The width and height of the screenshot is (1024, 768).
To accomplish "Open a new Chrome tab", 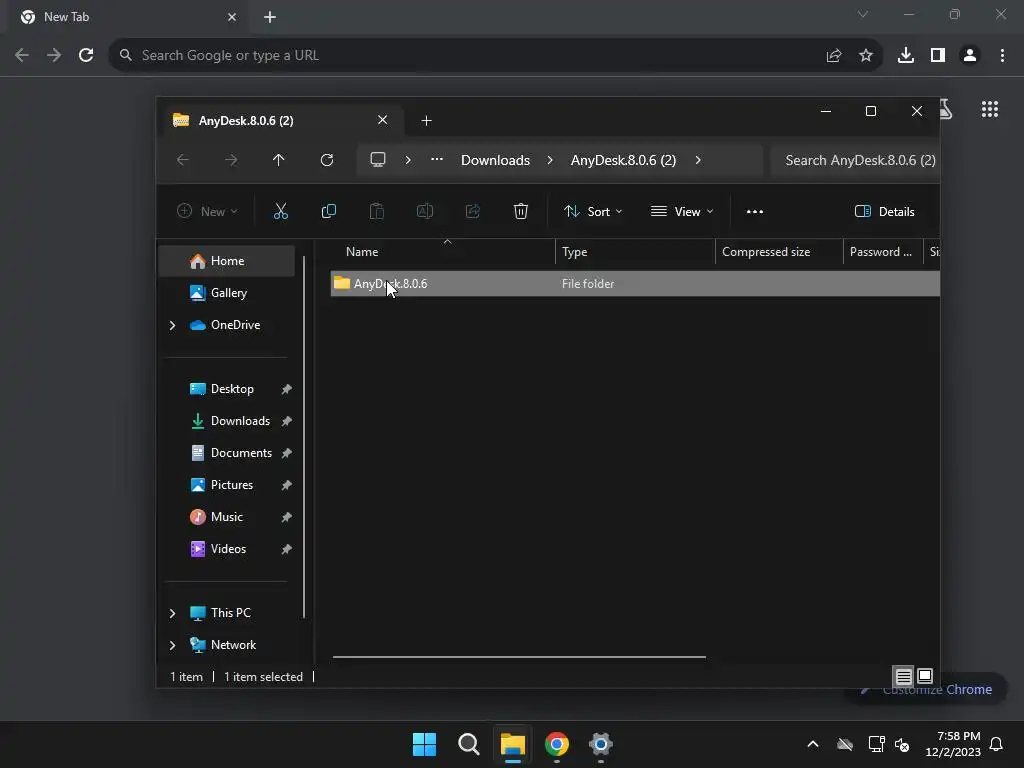I will 270,17.
